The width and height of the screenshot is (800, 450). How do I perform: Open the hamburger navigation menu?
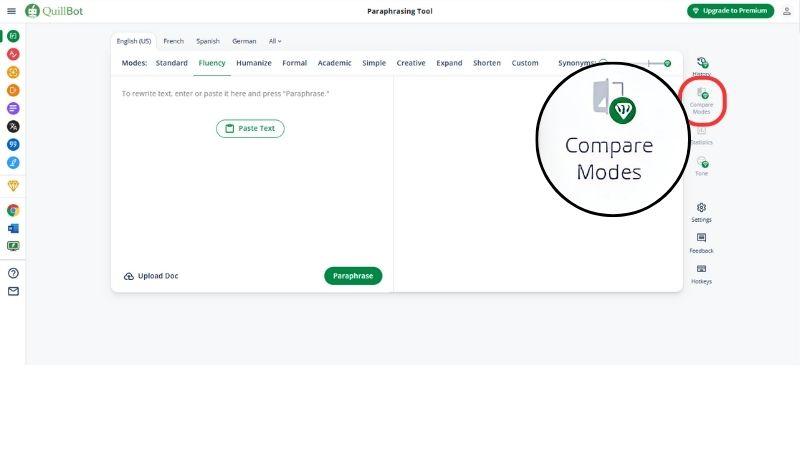click(x=11, y=11)
